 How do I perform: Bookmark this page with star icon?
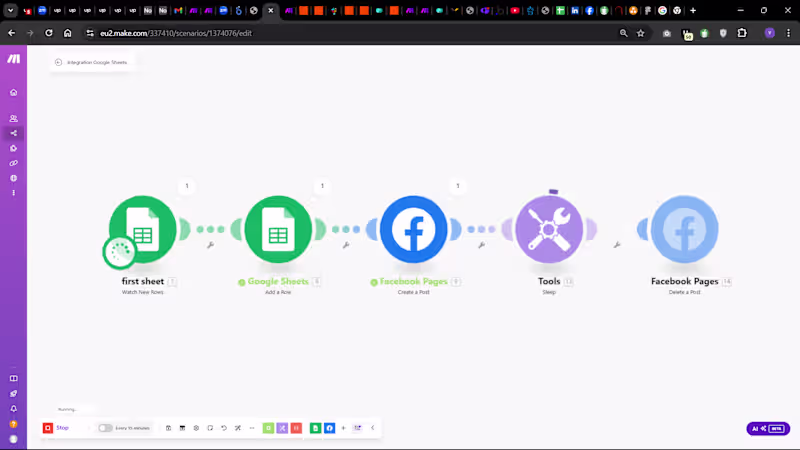point(641,33)
